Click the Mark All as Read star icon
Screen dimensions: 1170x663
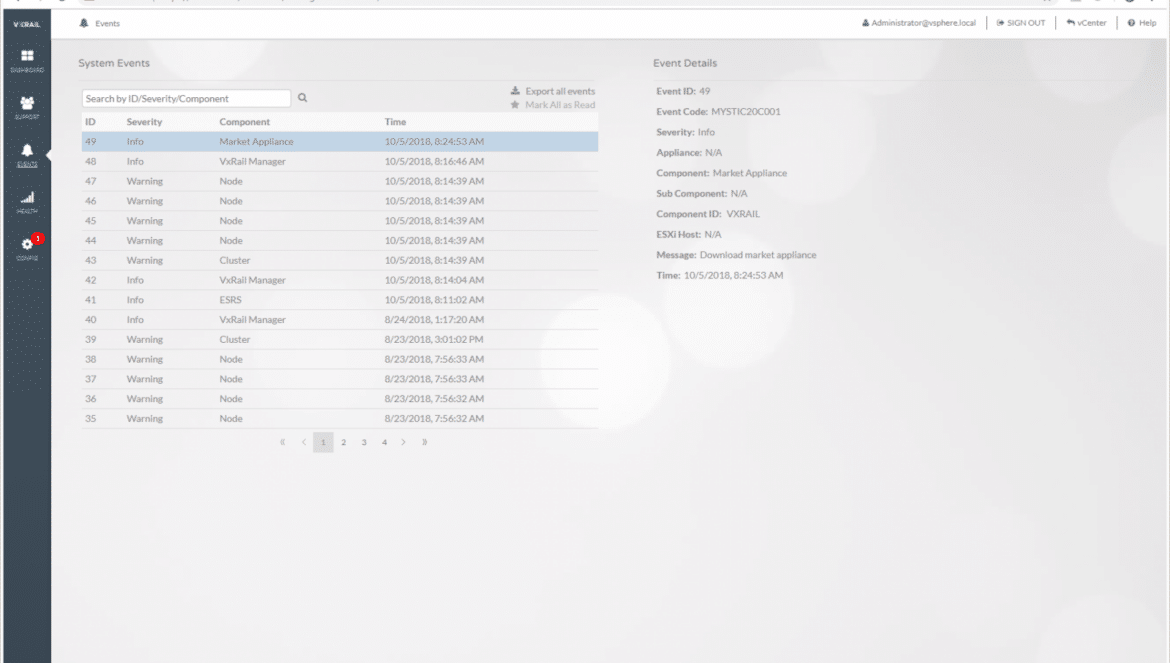515,105
